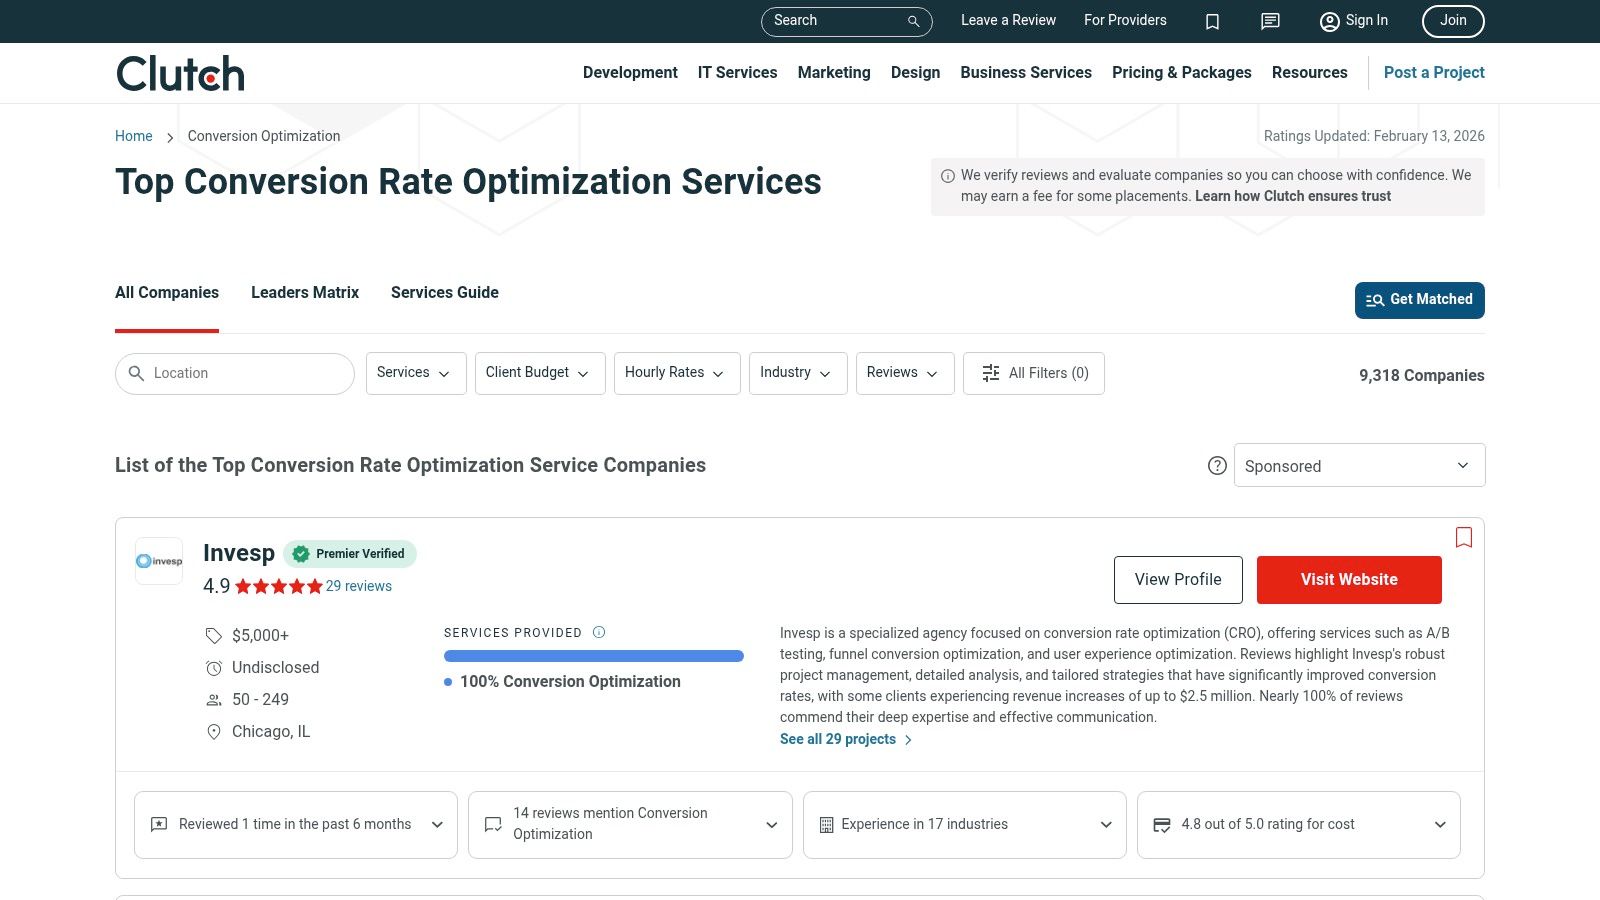Click the speech bubble icon in reviews mention card

493,824
